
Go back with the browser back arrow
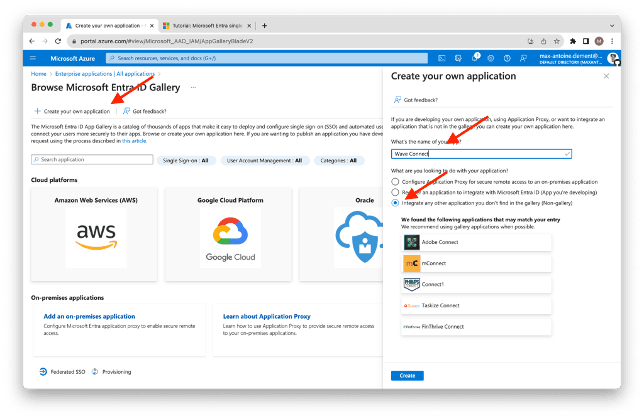click(32, 41)
